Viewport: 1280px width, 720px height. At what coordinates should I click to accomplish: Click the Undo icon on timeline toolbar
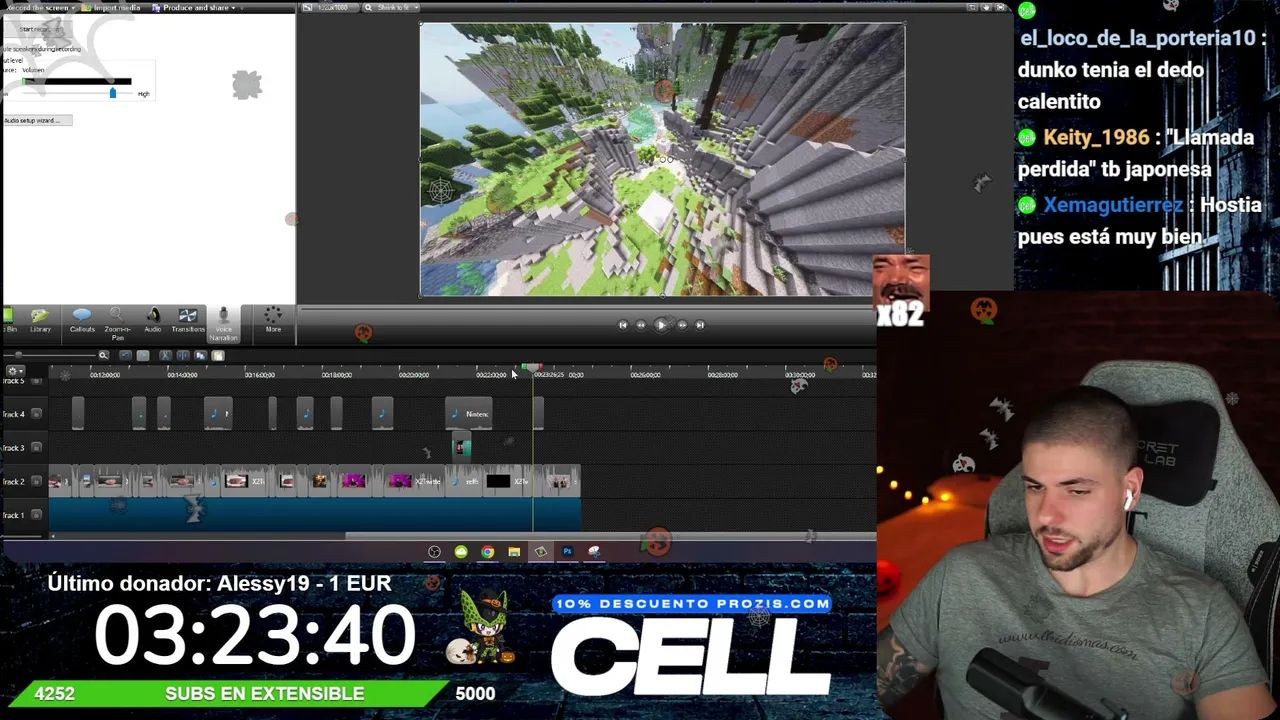pos(125,355)
